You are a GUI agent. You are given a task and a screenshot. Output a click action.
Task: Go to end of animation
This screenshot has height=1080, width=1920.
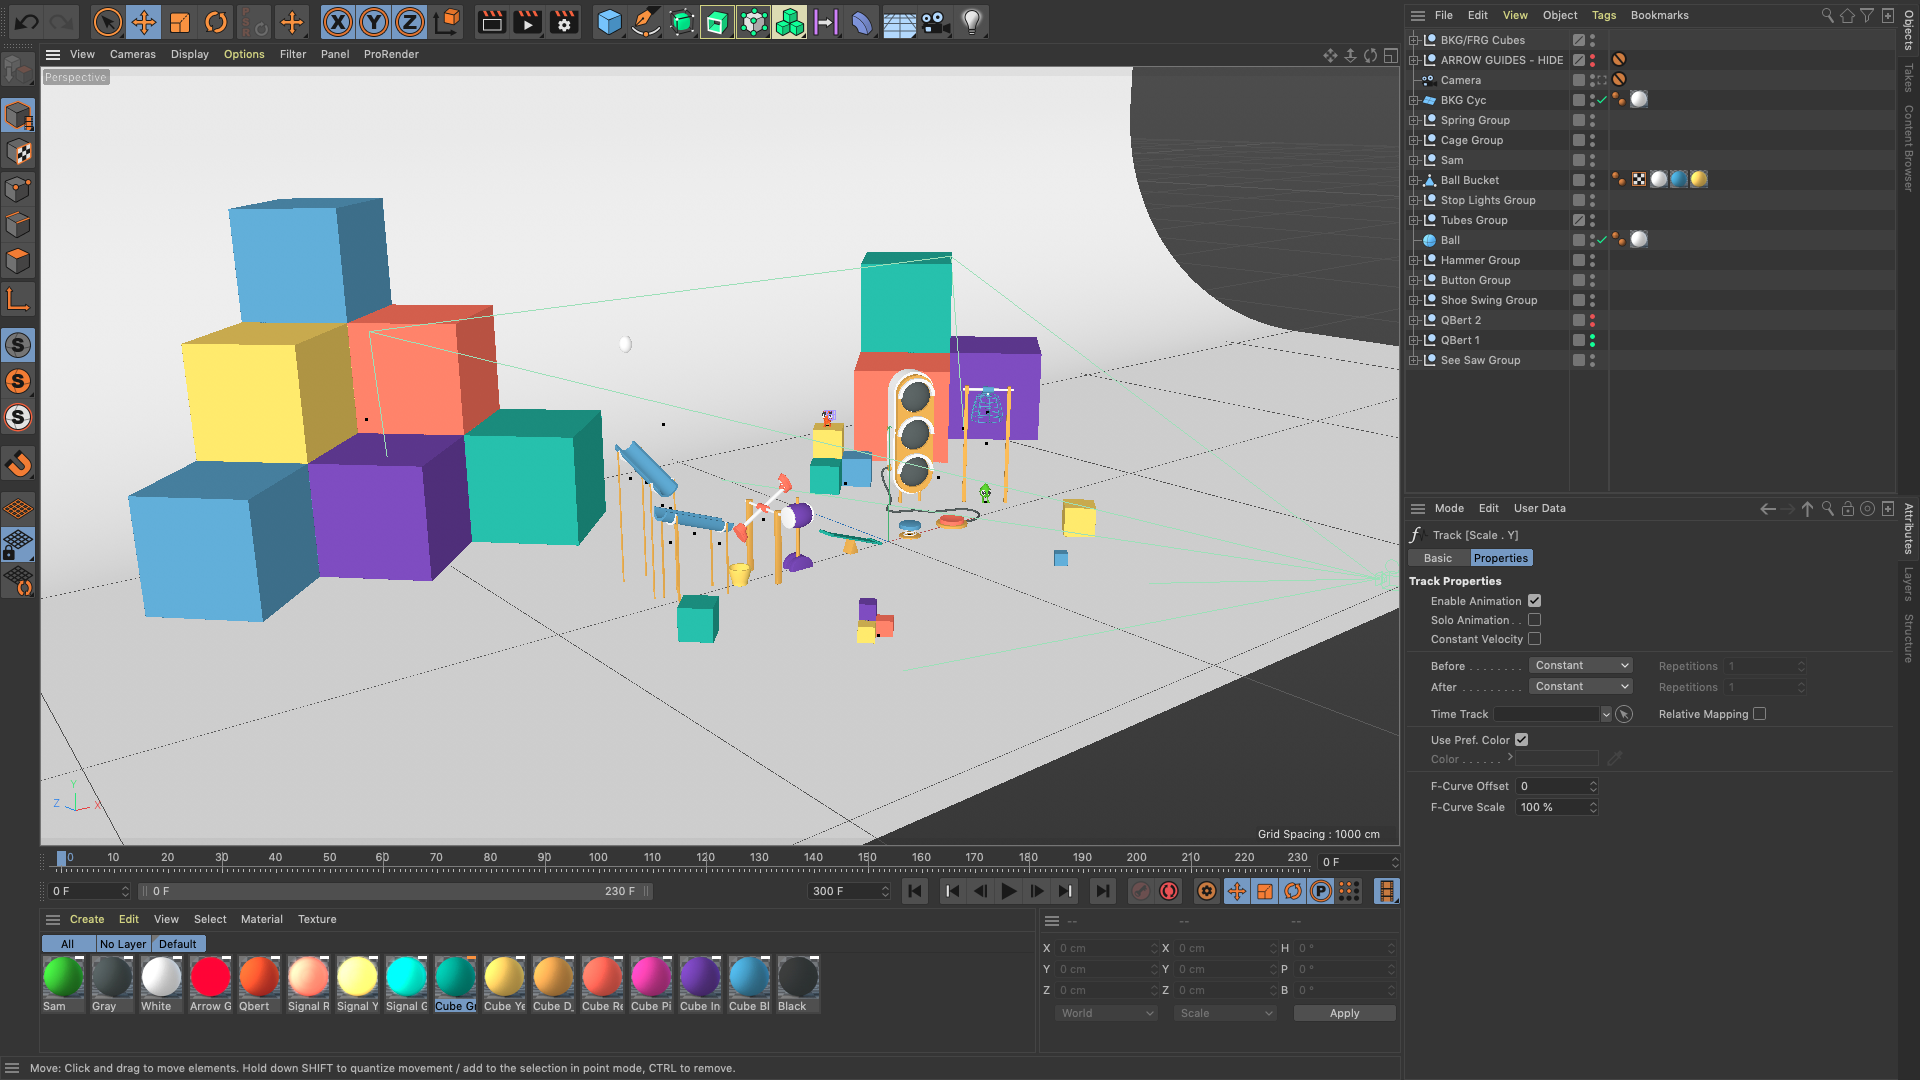click(1102, 891)
